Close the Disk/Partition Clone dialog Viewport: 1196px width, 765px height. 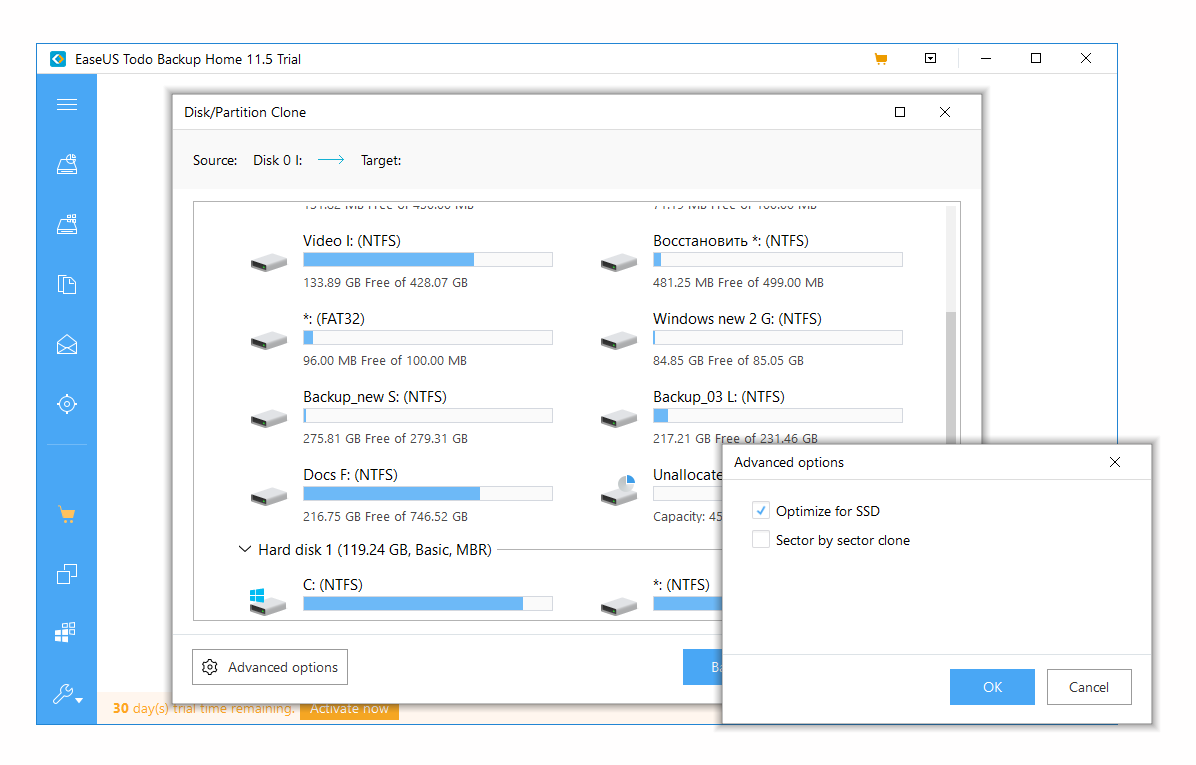coord(945,112)
